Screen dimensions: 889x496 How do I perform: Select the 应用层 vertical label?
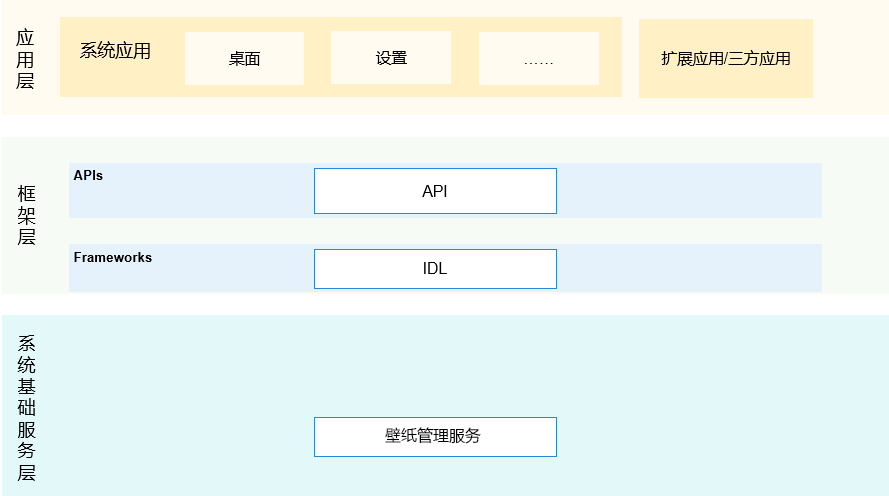point(25,60)
